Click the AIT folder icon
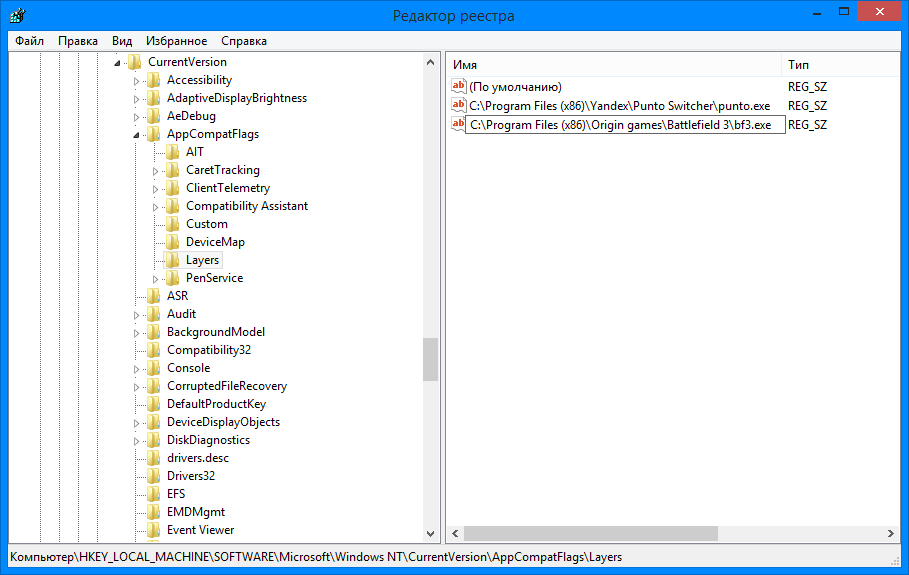The width and height of the screenshot is (909, 575). point(173,151)
